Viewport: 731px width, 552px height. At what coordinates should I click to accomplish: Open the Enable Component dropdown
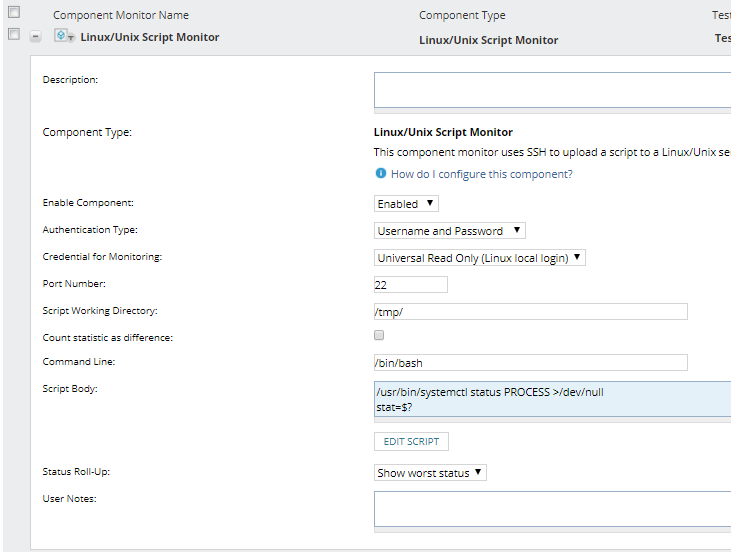point(406,204)
